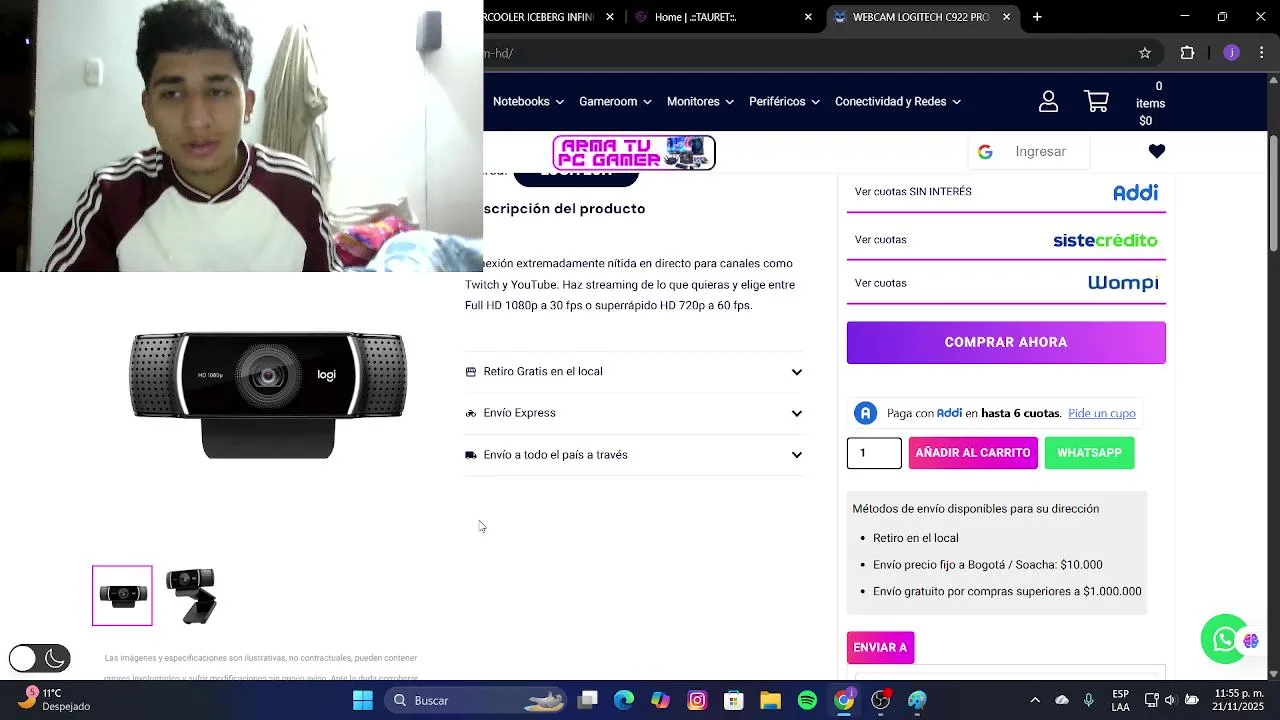Bookmark this page with the star icon
1280x720 pixels.
pyautogui.click(x=1145, y=53)
